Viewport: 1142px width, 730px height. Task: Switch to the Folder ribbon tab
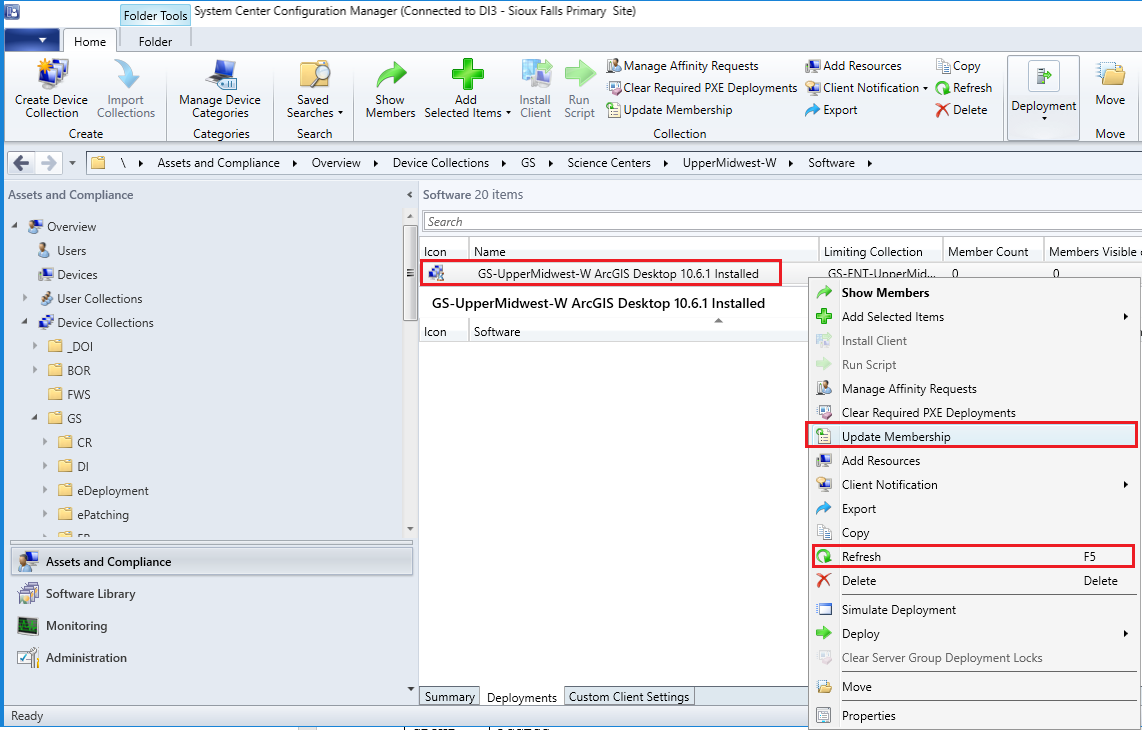point(155,42)
